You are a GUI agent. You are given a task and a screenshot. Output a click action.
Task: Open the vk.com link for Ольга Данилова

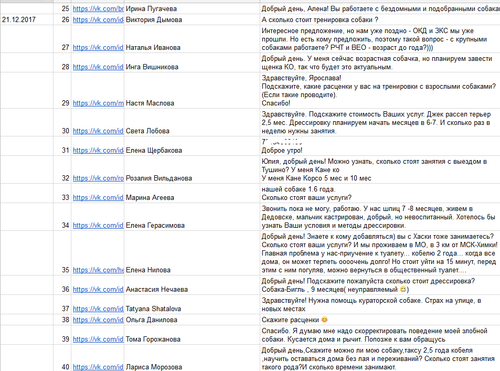tap(98, 320)
